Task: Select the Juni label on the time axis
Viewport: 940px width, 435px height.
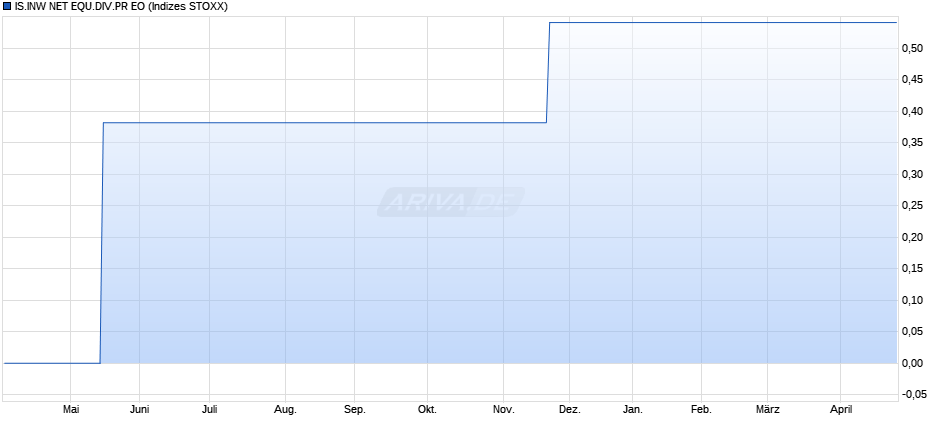Action: 140,410
